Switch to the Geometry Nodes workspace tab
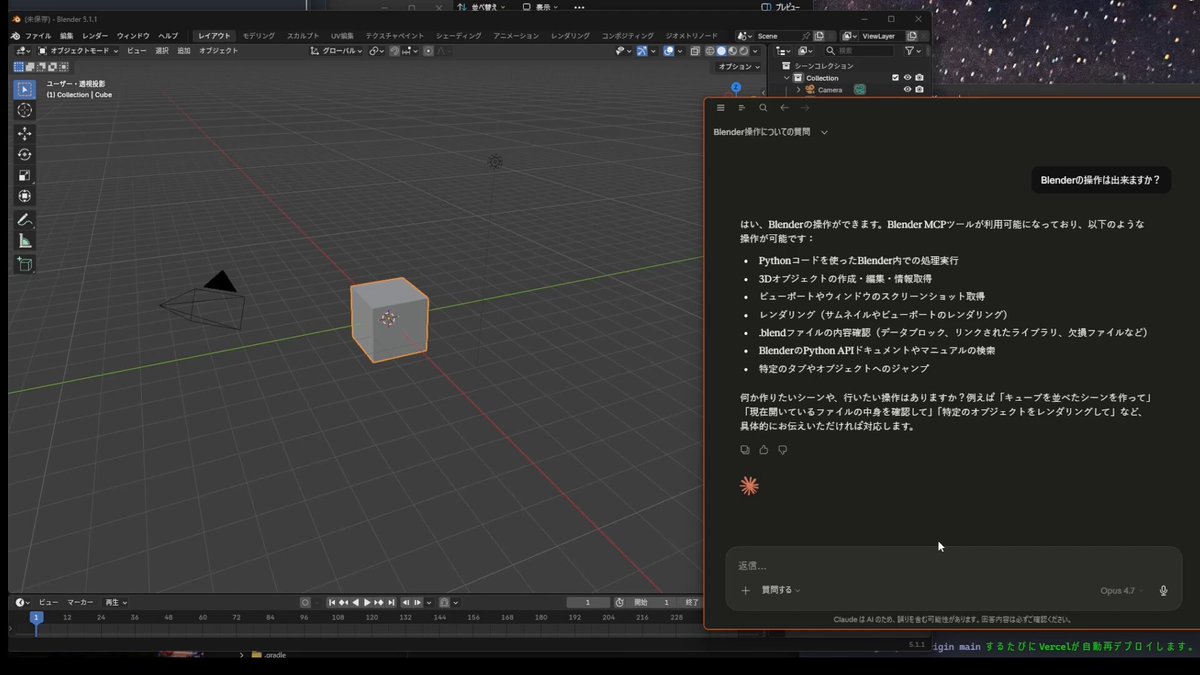Screen dimensions: 1200x675 (x=690, y=36)
